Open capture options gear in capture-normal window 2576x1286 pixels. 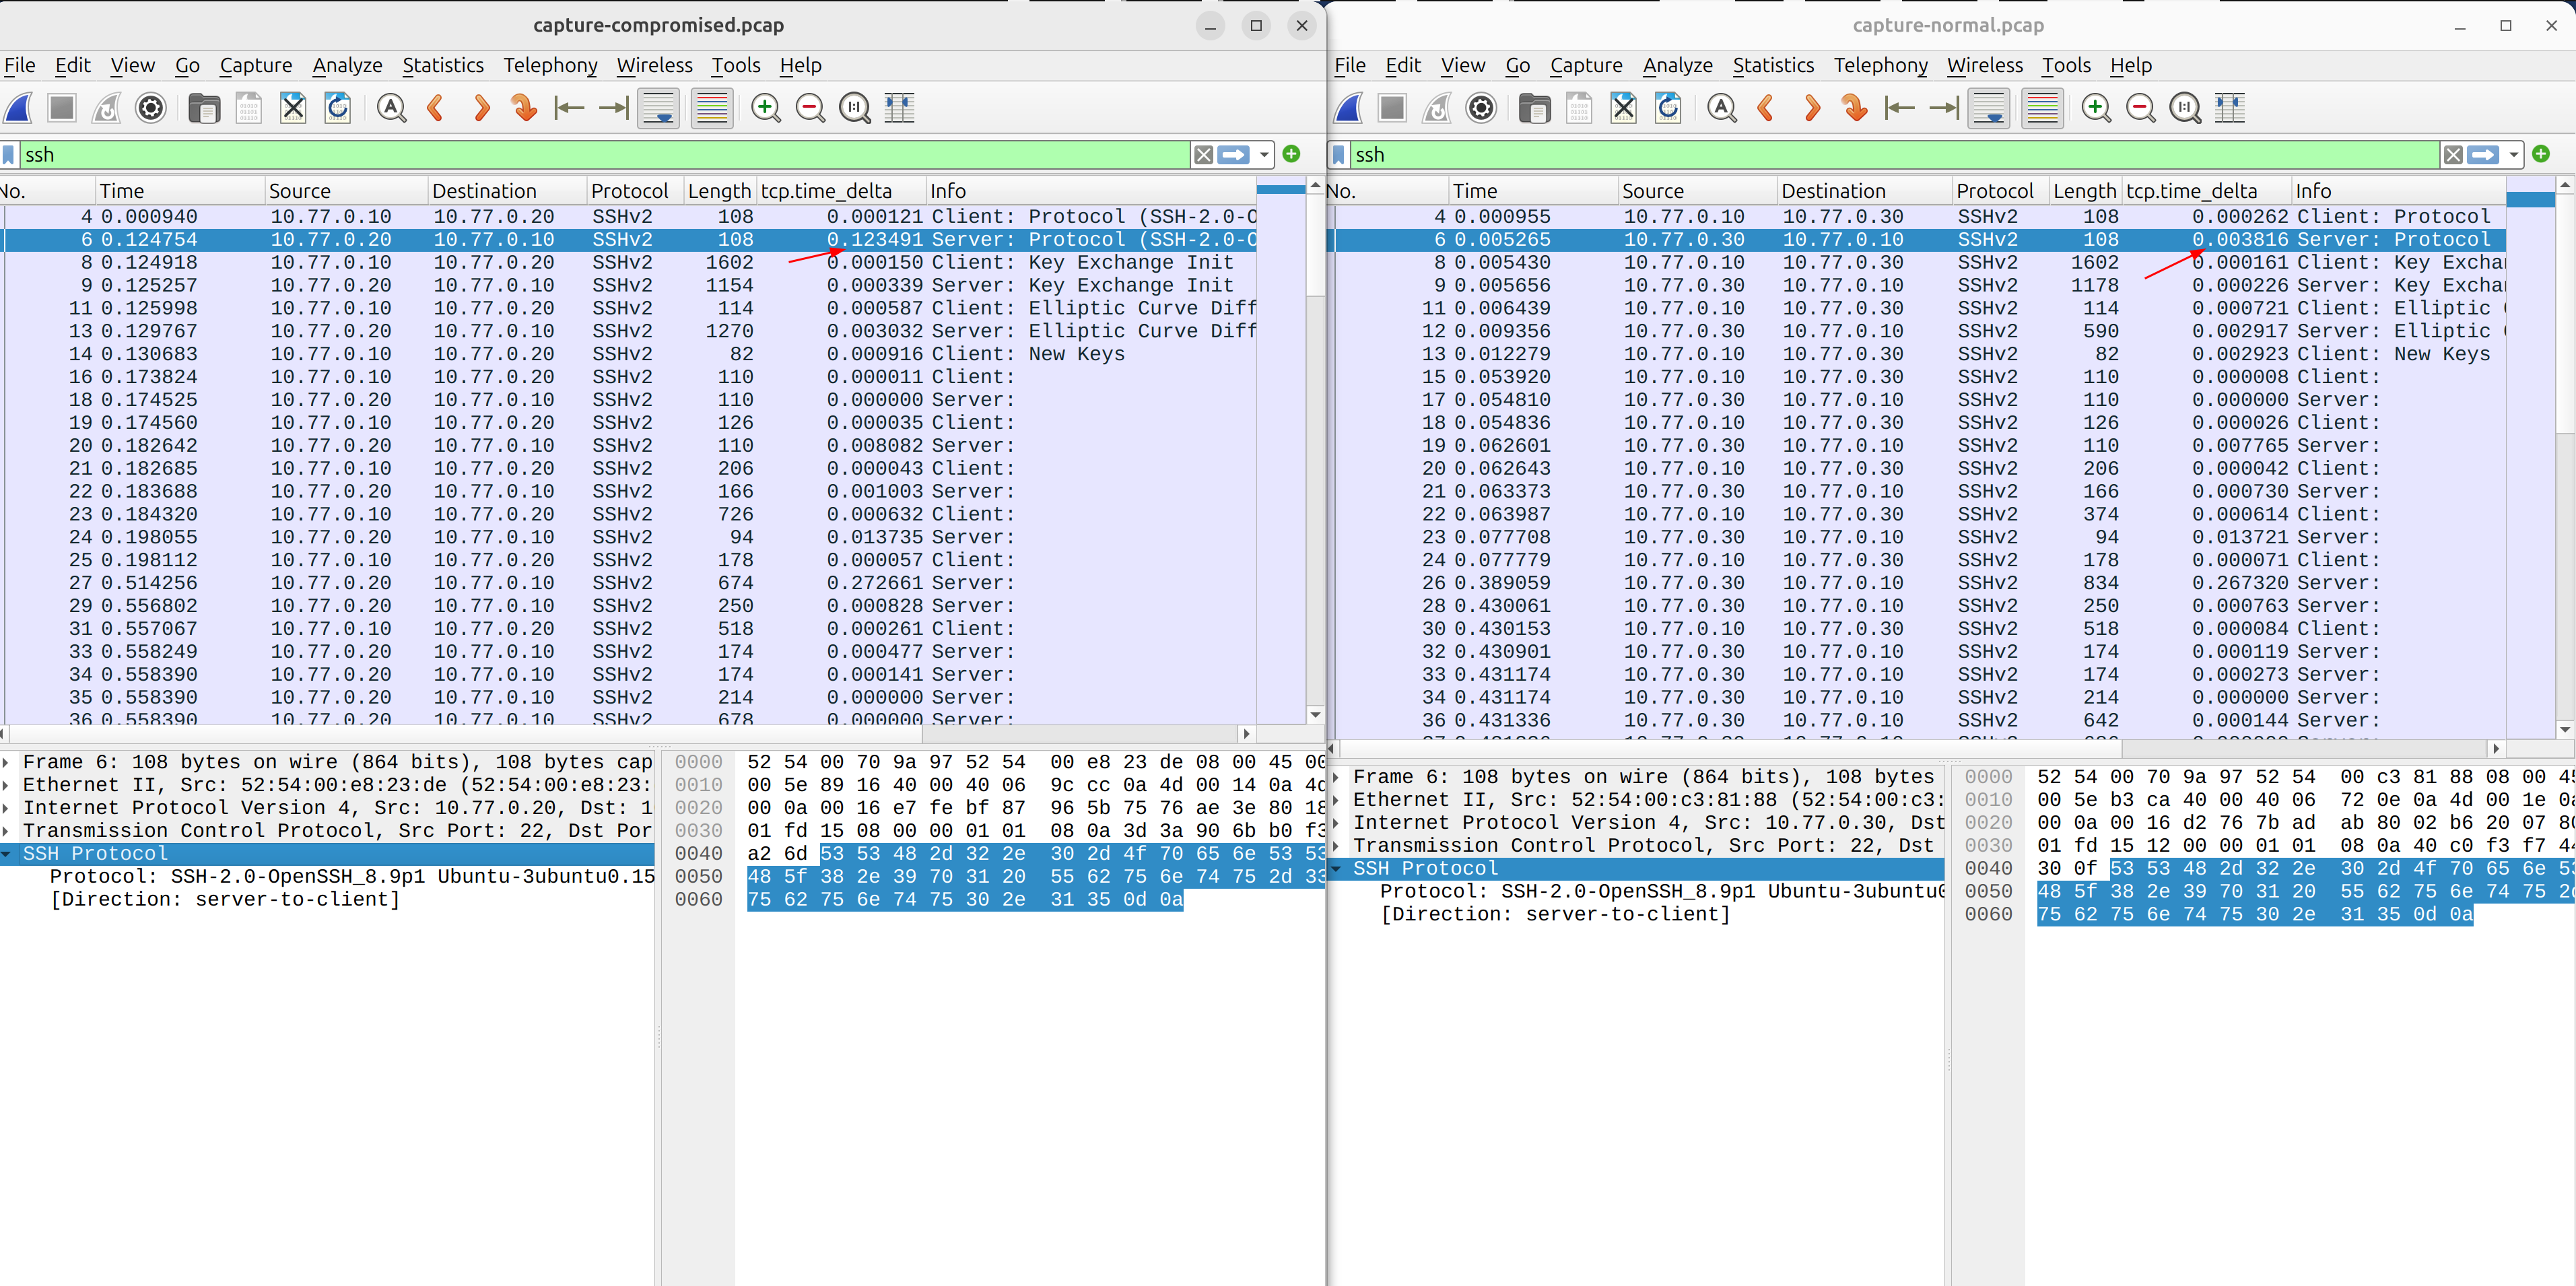(x=1481, y=108)
